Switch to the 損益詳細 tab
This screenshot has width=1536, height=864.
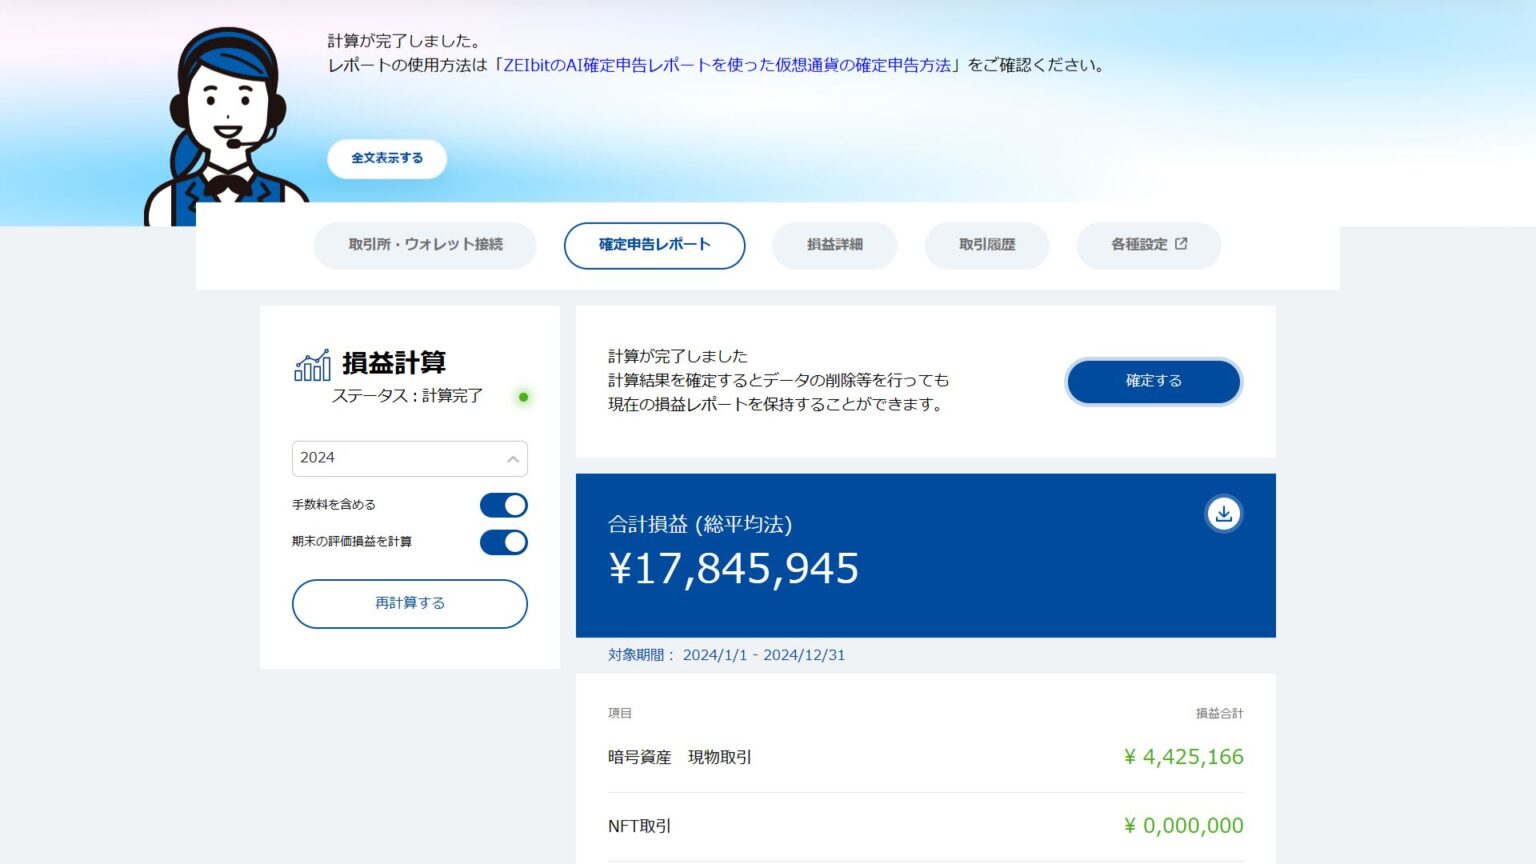[x=834, y=245]
